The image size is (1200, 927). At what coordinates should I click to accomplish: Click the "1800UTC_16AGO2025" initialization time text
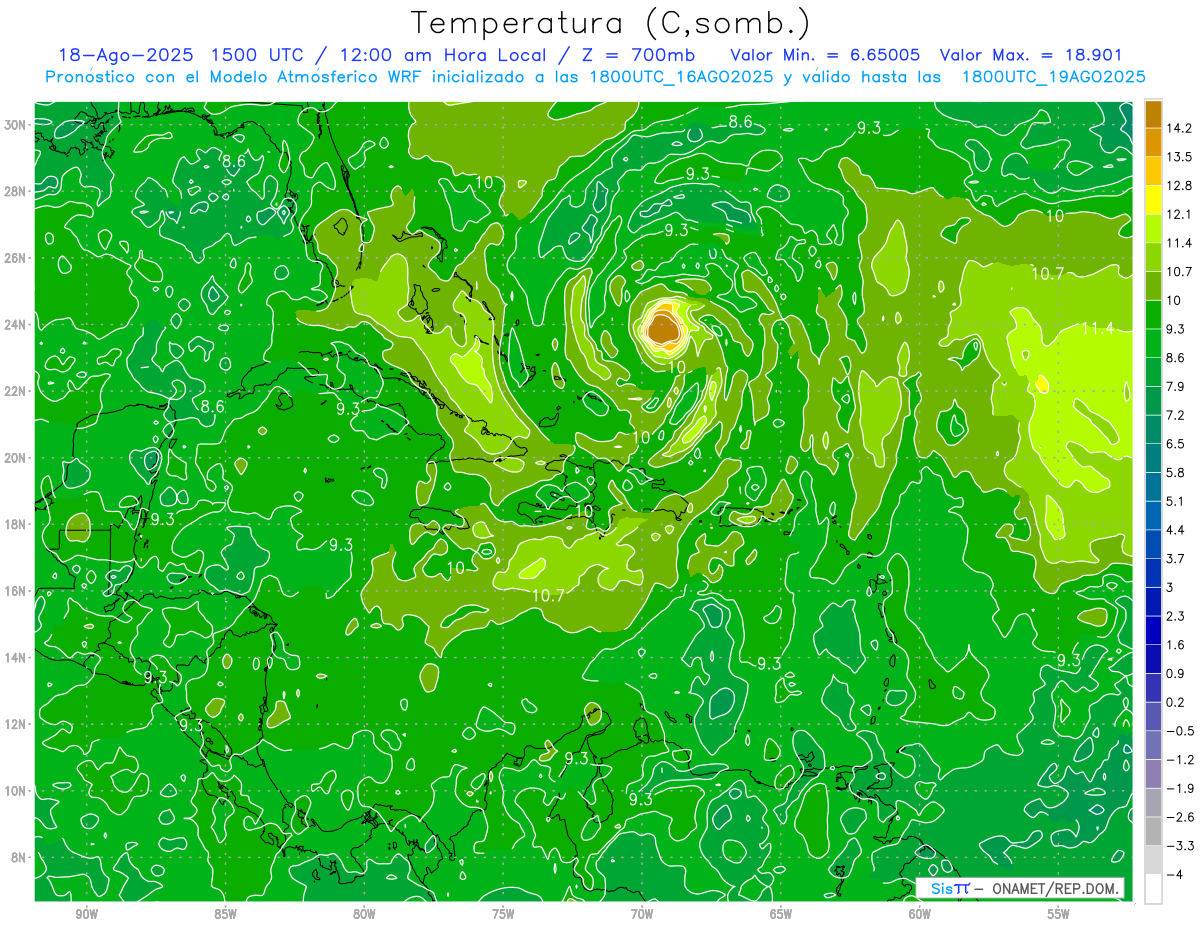(680, 77)
